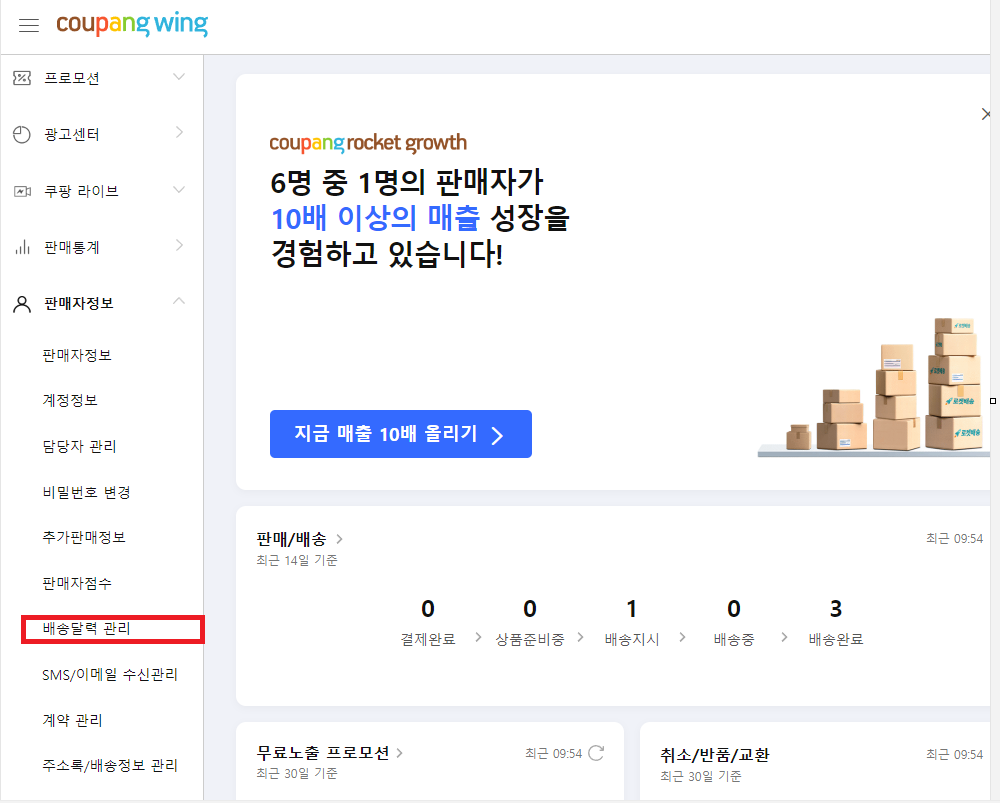Image resolution: width=1000 pixels, height=803 pixels.
Task: Click the 판매통계 bar chart icon
Action: pos(22,247)
